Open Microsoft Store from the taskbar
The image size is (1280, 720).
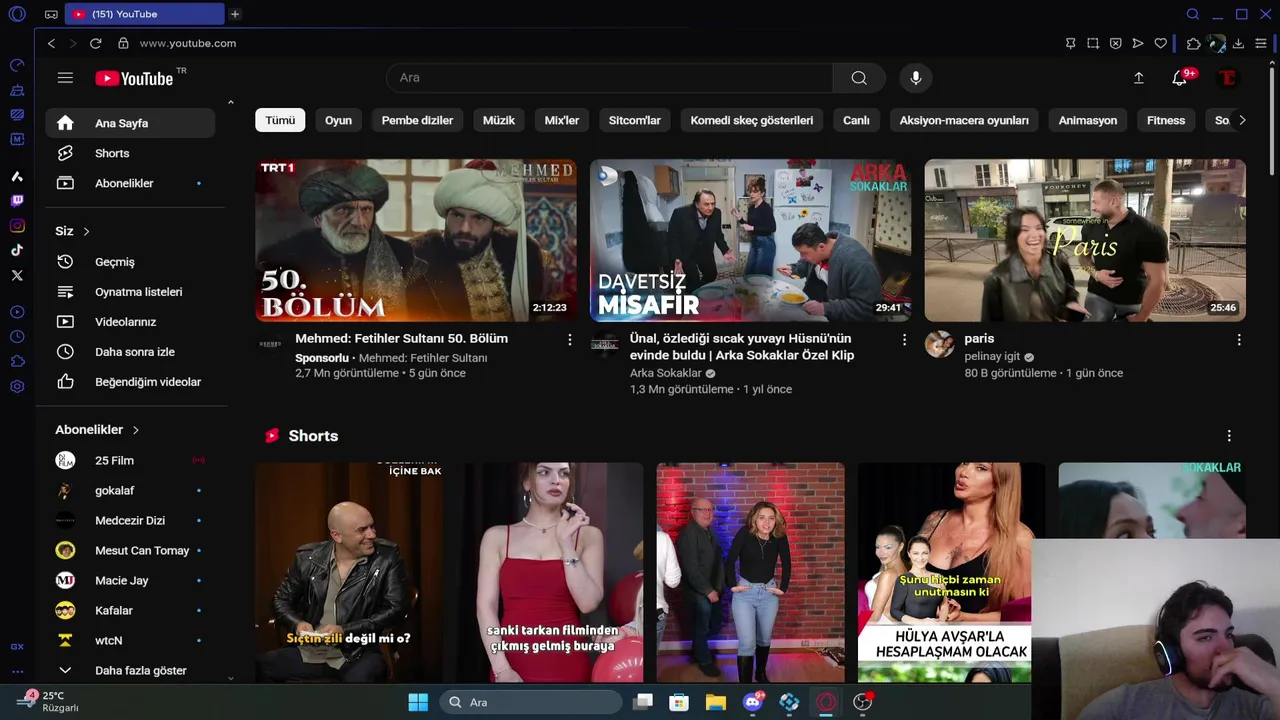(679, 702)
